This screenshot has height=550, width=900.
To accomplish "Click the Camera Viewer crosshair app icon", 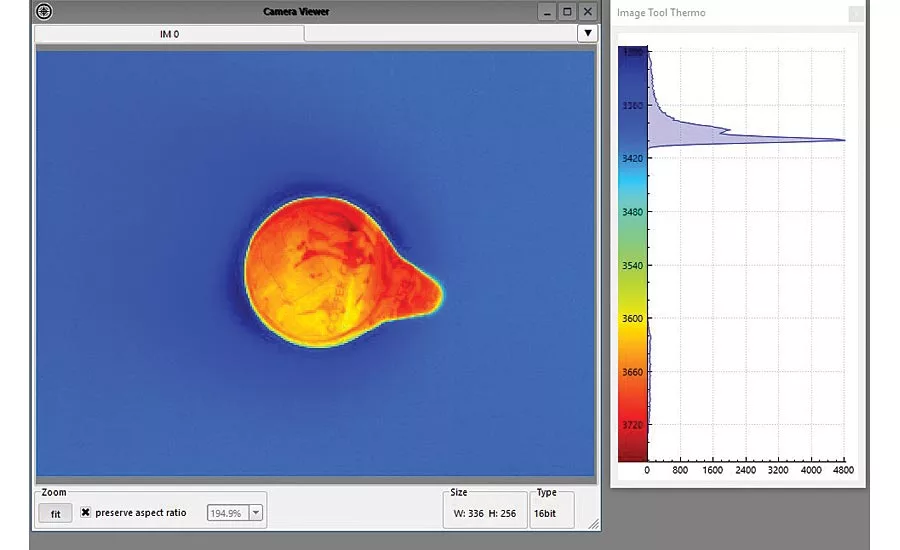I will 44,11.
